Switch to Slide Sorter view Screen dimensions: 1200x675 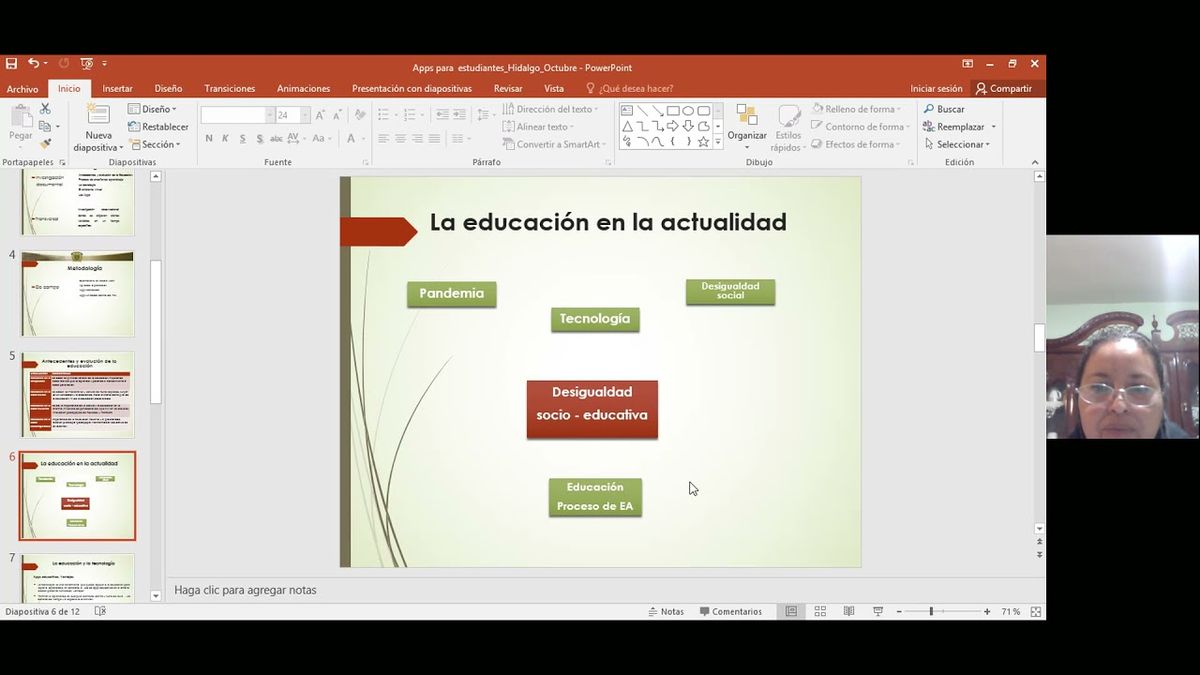(820, 611)
